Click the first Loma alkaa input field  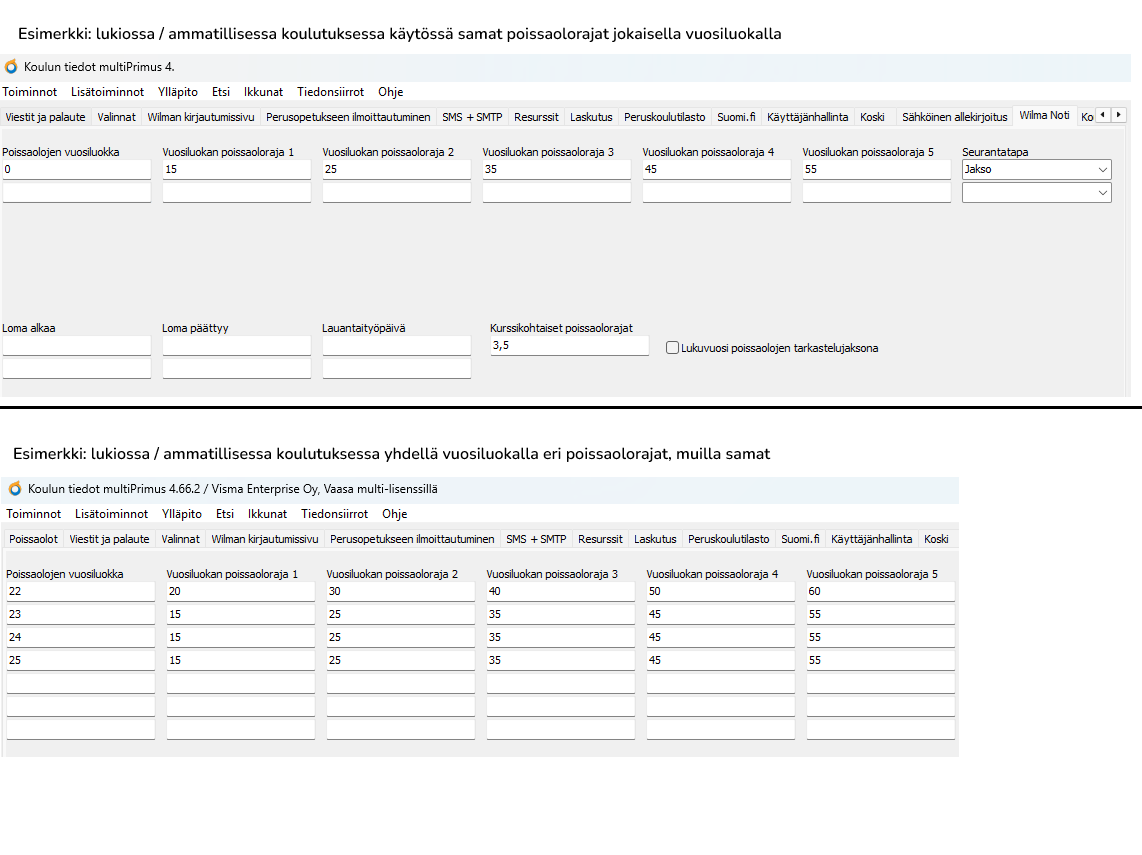[77, 346]
